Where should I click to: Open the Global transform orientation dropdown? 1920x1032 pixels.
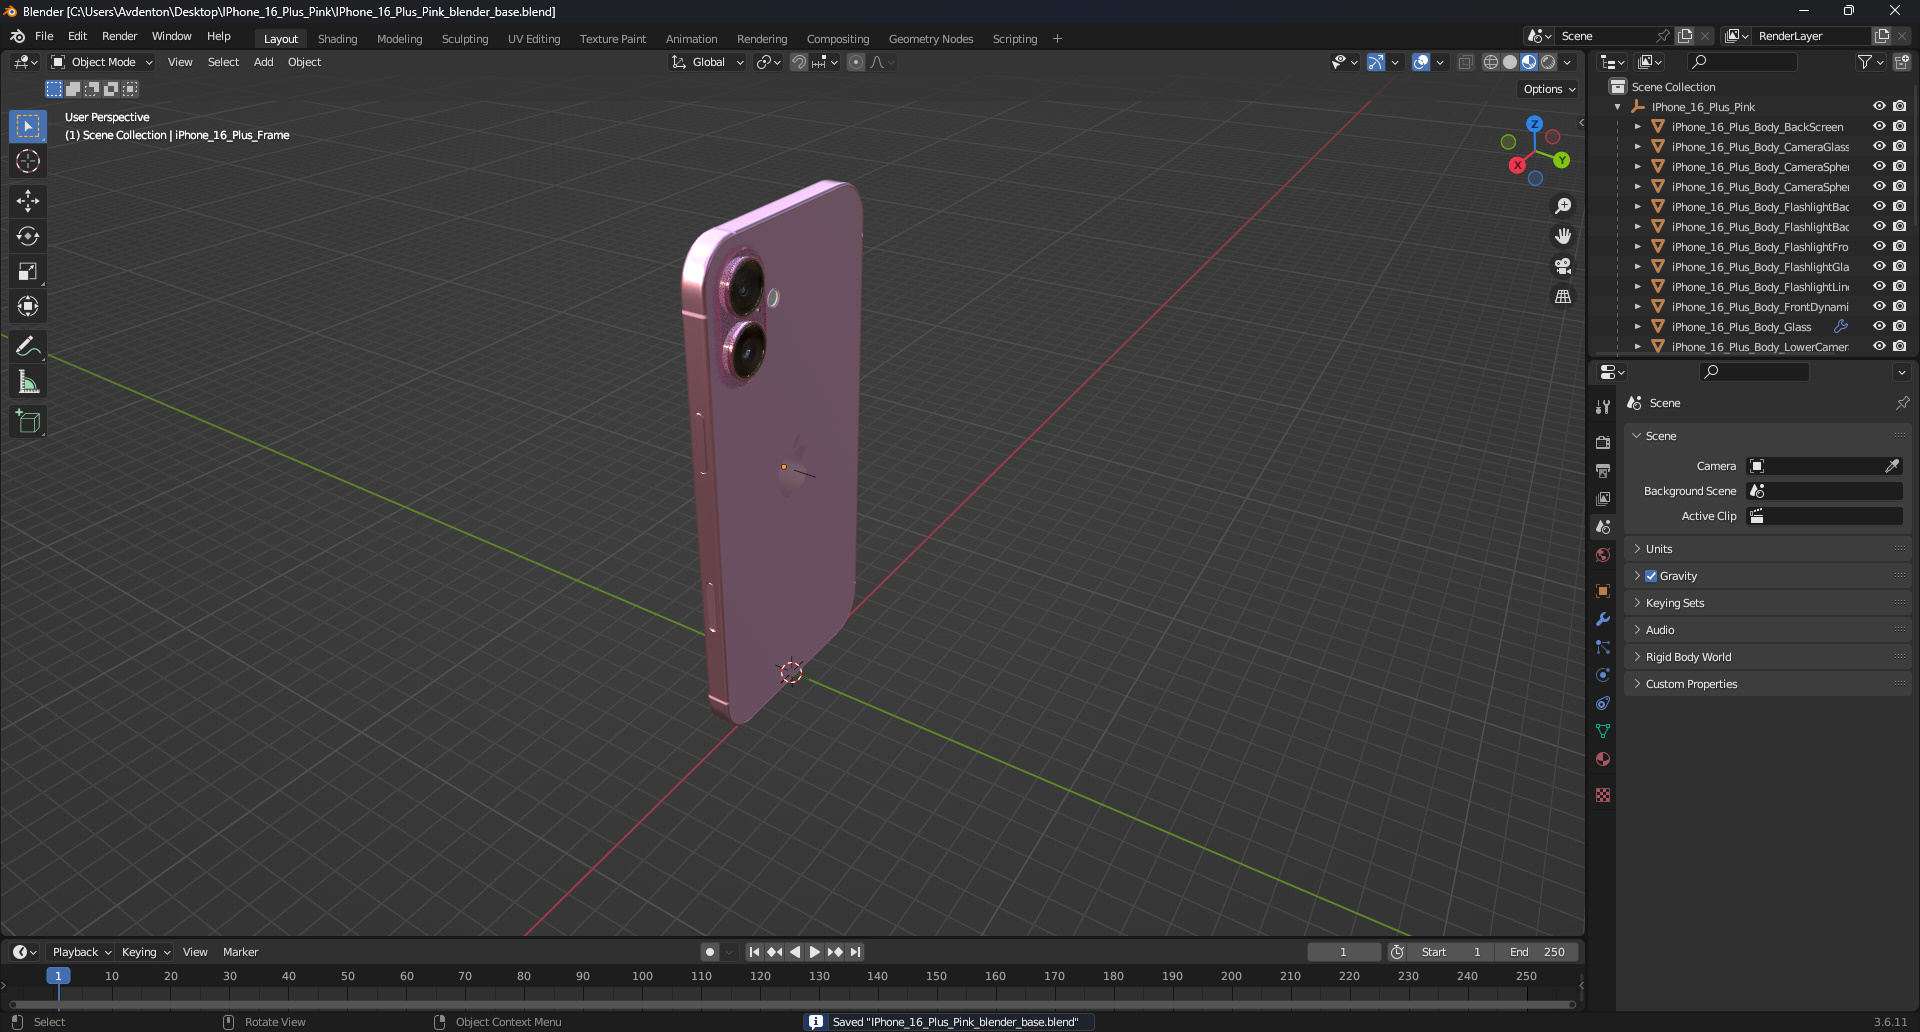(708, 62)
